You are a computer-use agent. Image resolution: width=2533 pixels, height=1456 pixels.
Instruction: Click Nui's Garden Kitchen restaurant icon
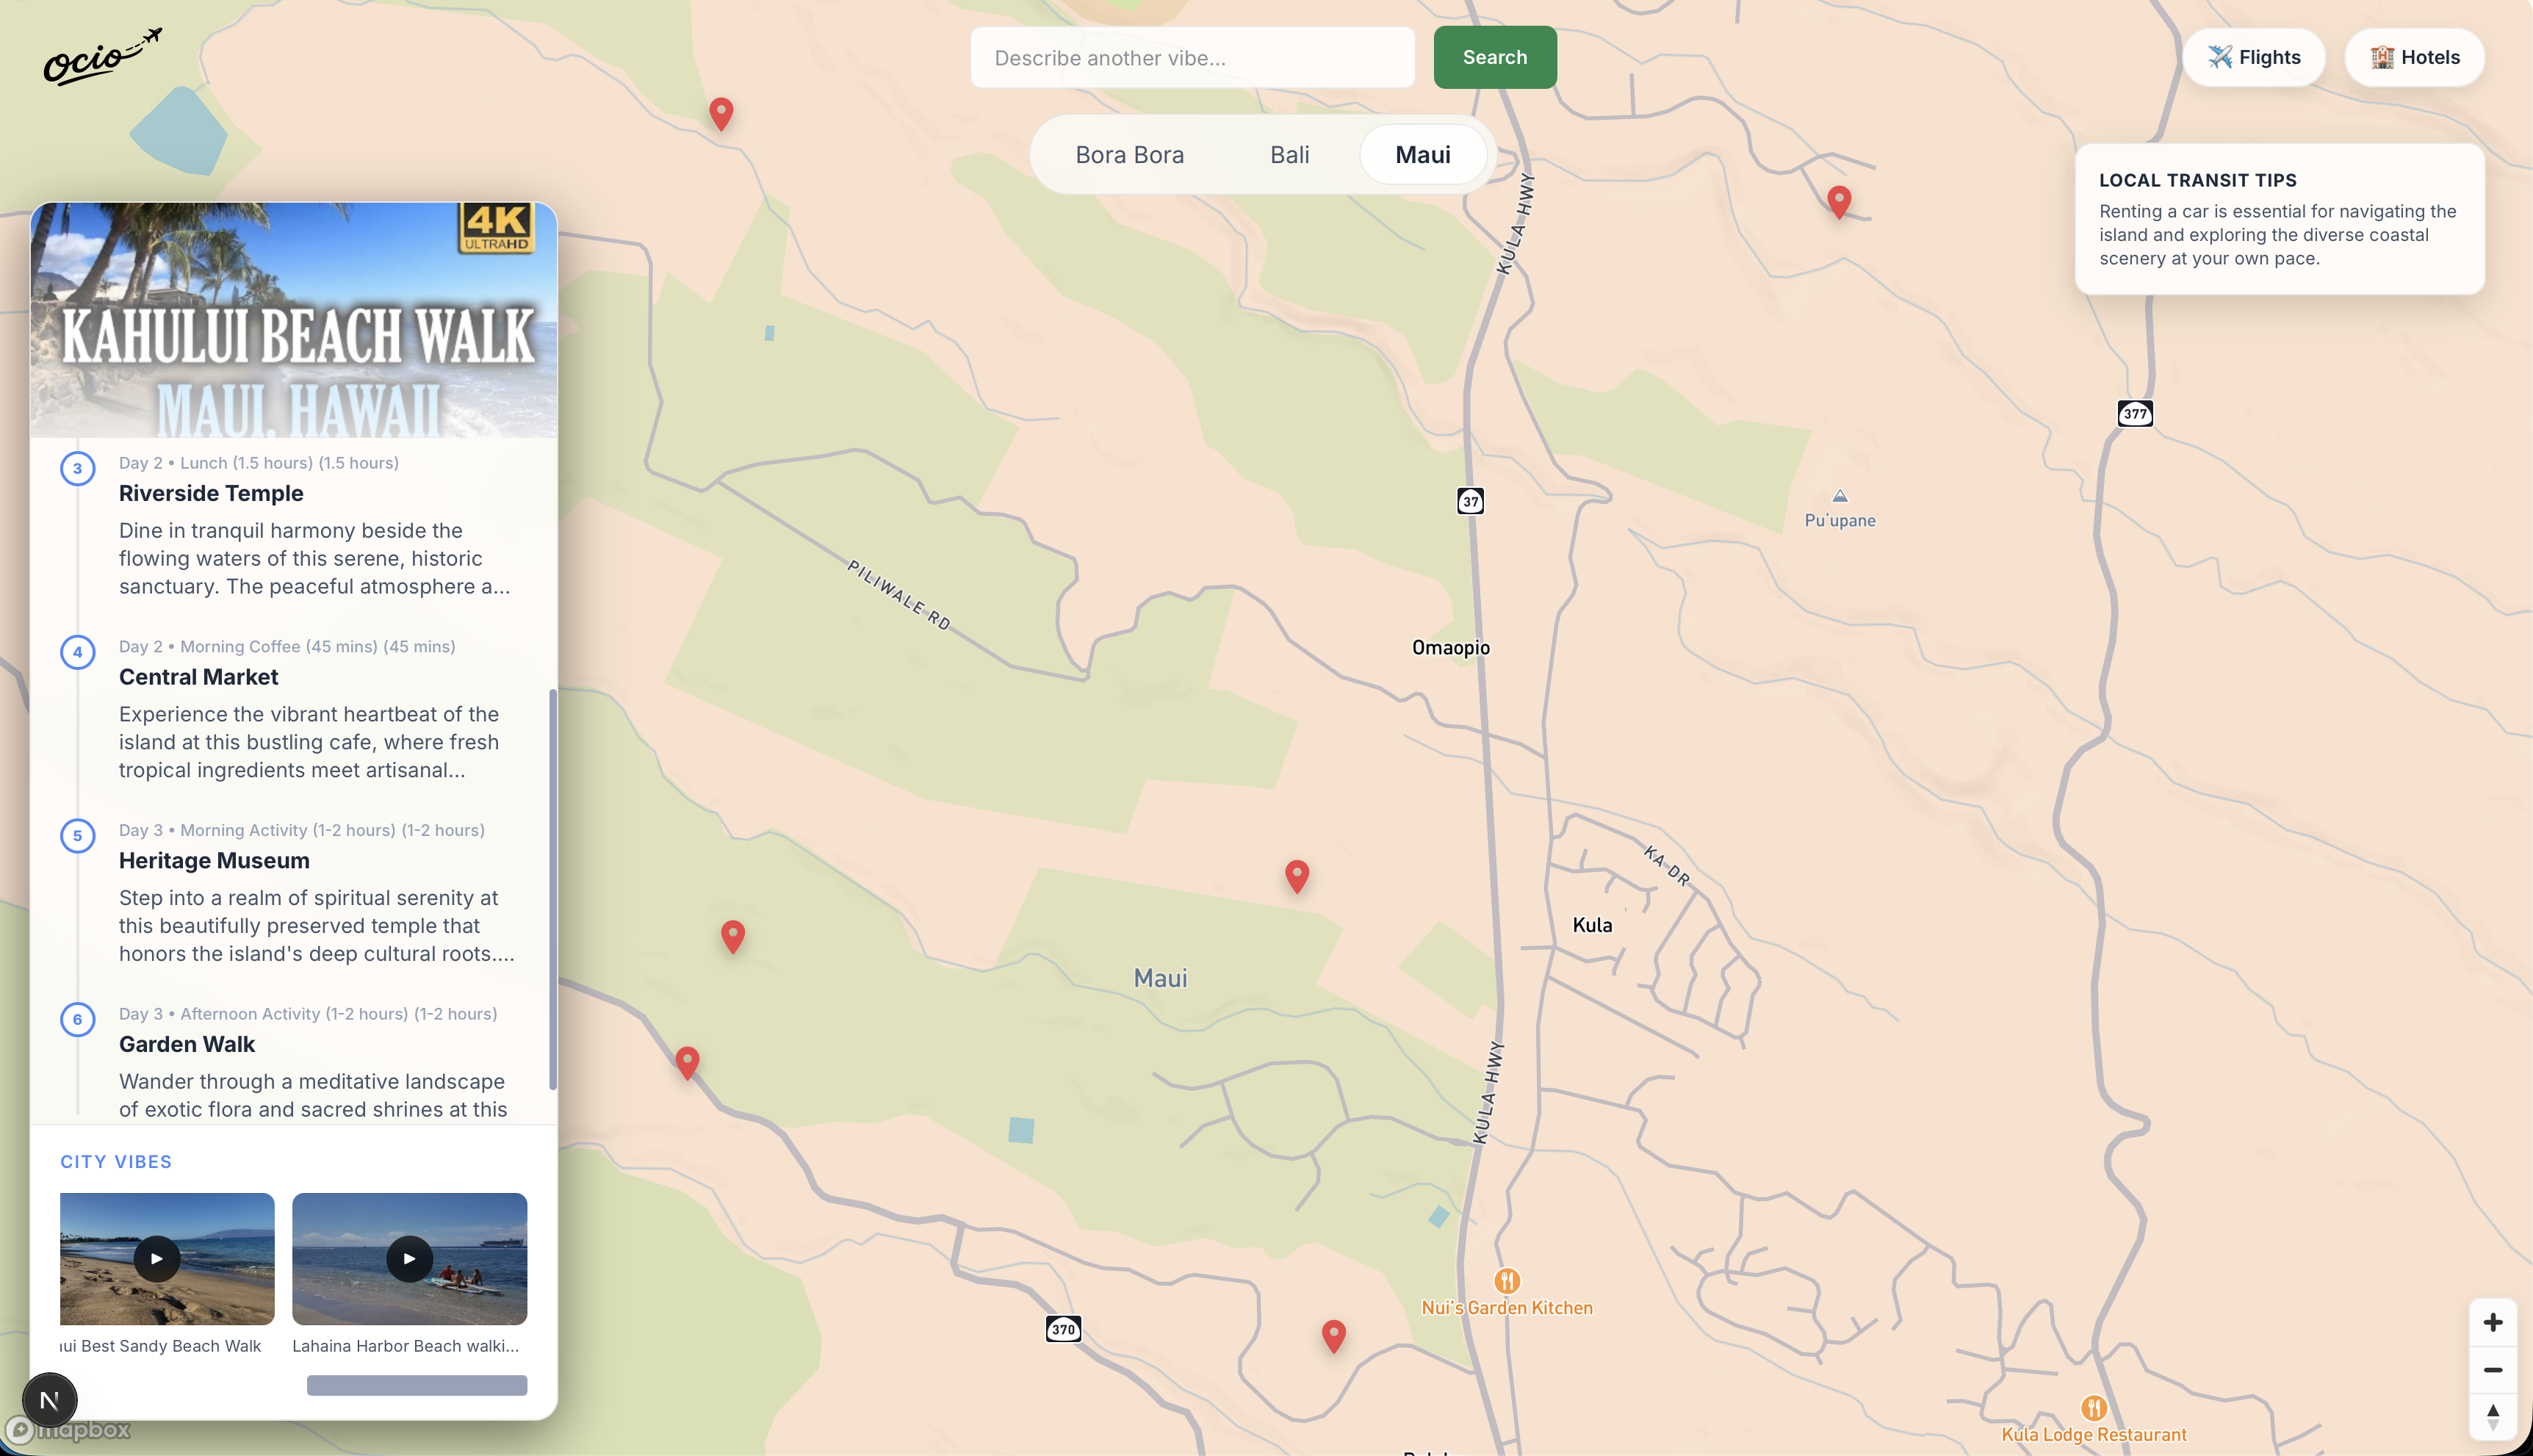coord(1506,1280)
